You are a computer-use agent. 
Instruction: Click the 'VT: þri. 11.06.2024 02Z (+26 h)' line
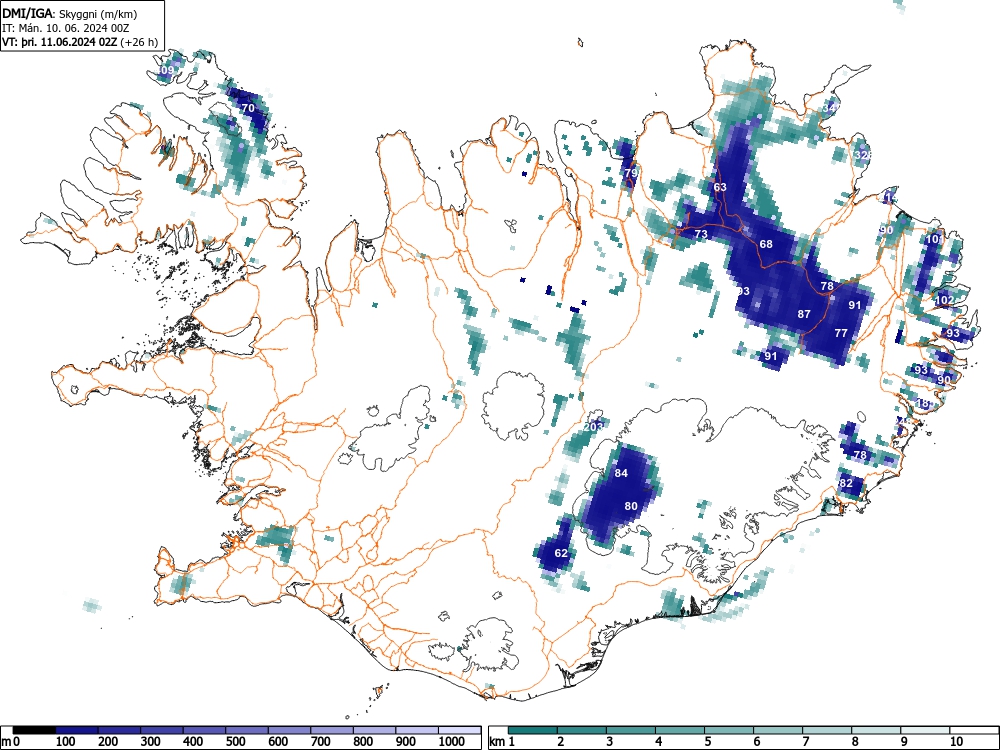pyautogui.click(x=80, y=42)
